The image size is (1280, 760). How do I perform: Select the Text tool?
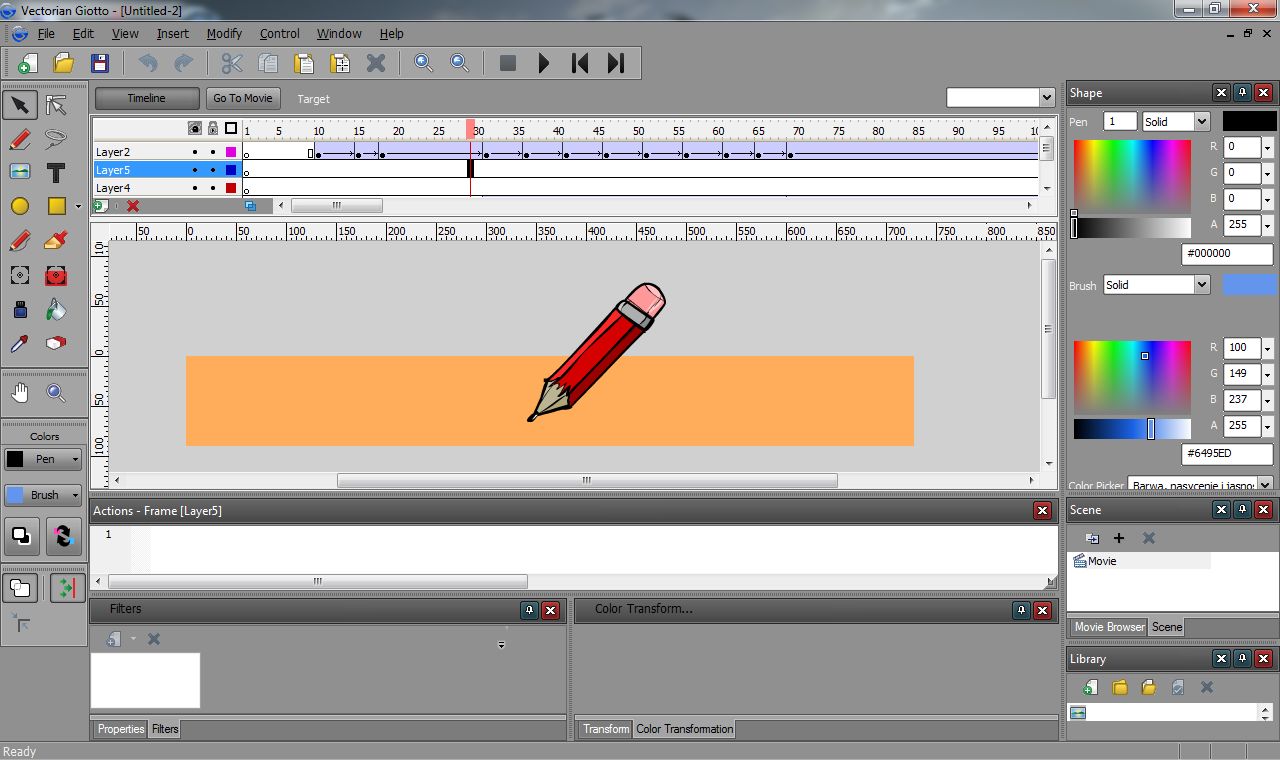[x=56, y=172]
